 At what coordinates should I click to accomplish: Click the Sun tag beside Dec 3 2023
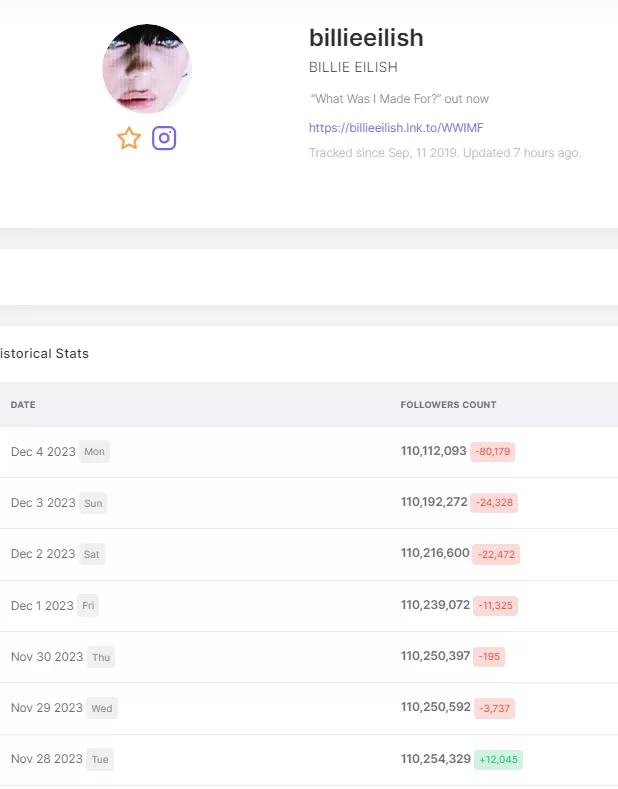(93, 503)
